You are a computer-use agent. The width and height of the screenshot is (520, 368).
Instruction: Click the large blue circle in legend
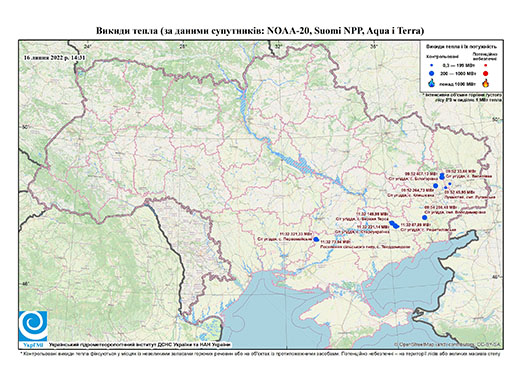click(432, 73)
